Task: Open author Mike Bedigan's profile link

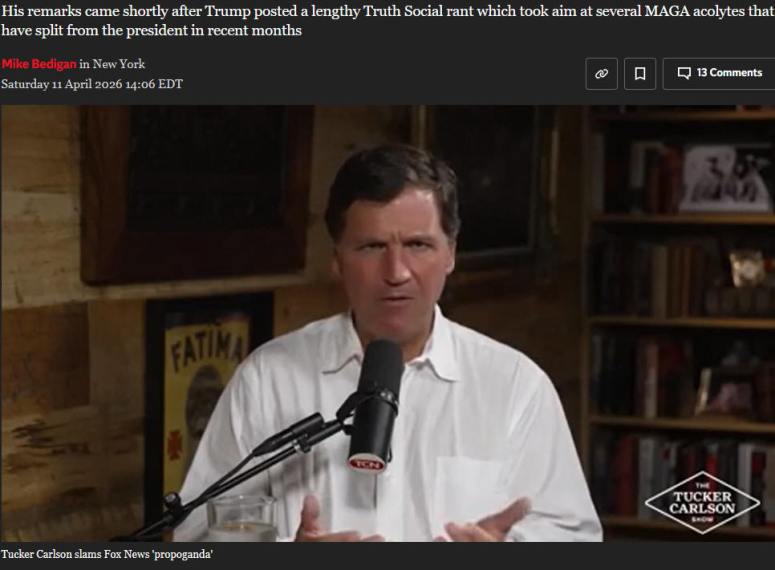Action: 39,64
